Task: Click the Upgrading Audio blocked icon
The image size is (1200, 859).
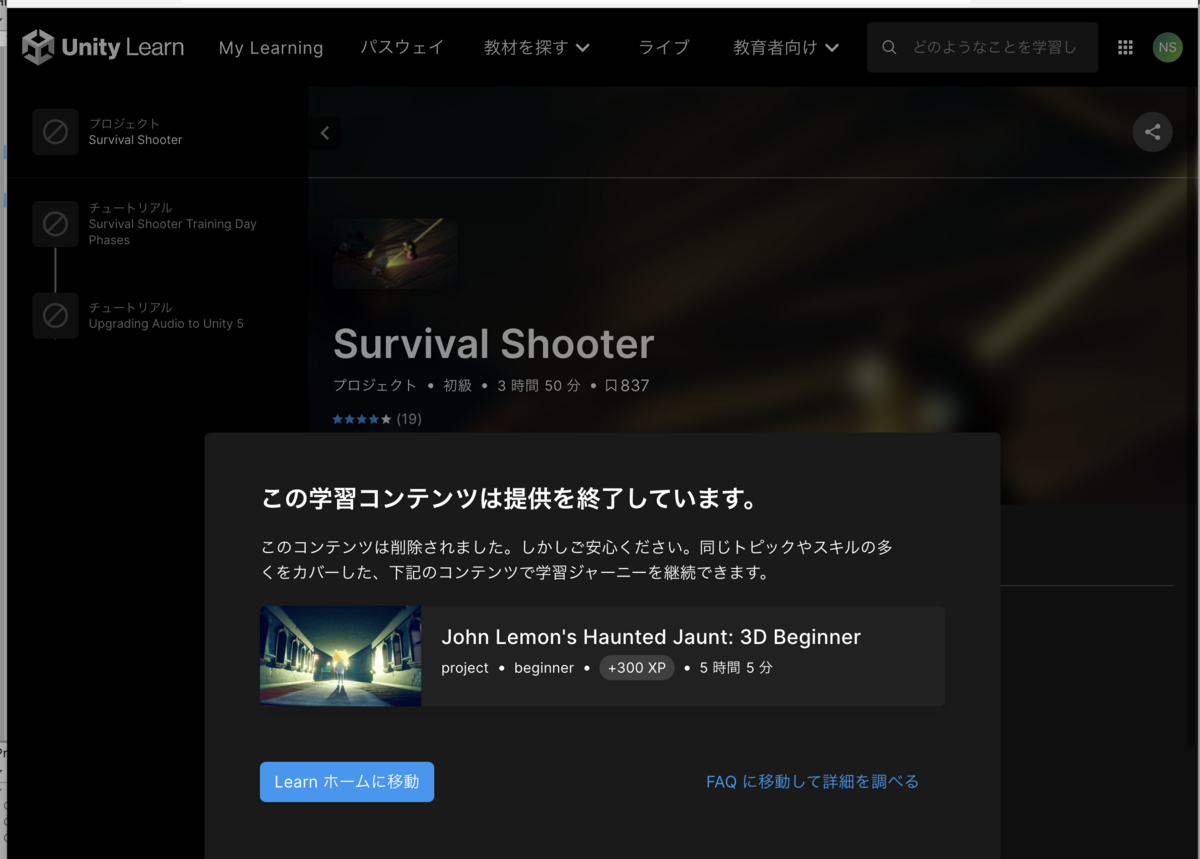Action: (x=55, y=316)
